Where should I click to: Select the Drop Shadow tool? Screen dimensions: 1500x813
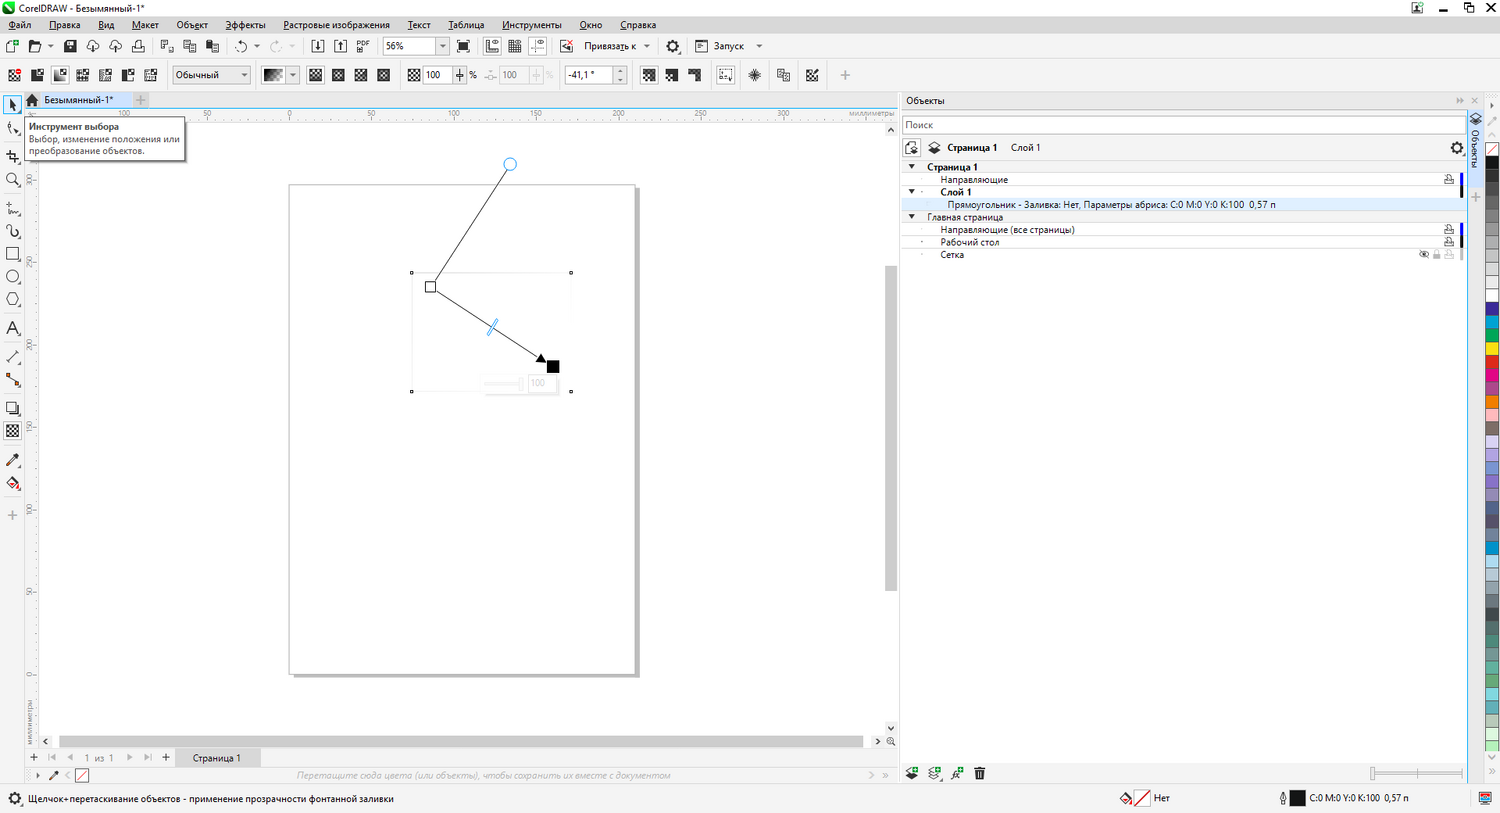point(13,408)
